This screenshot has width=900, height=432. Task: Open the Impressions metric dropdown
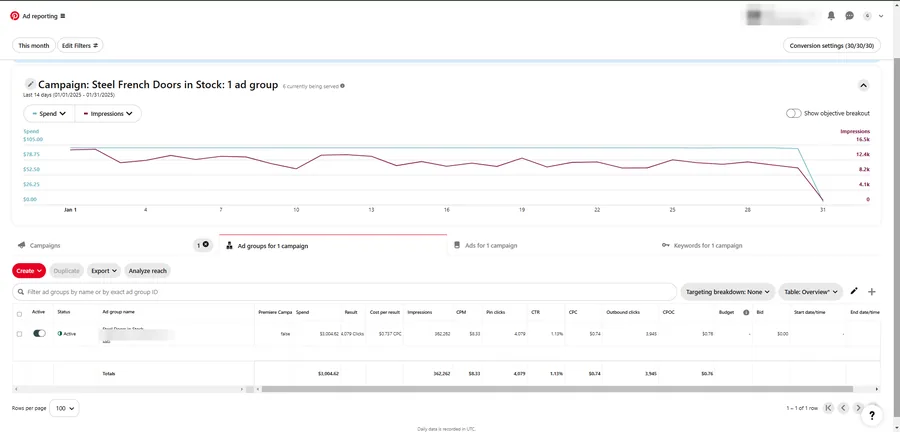108,114
